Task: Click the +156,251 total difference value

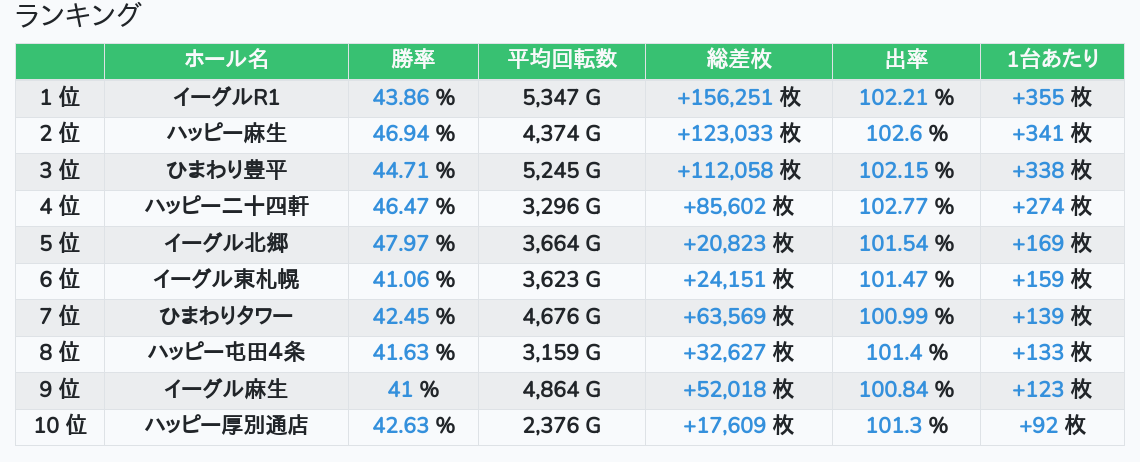Action: (x=725, y=98)
